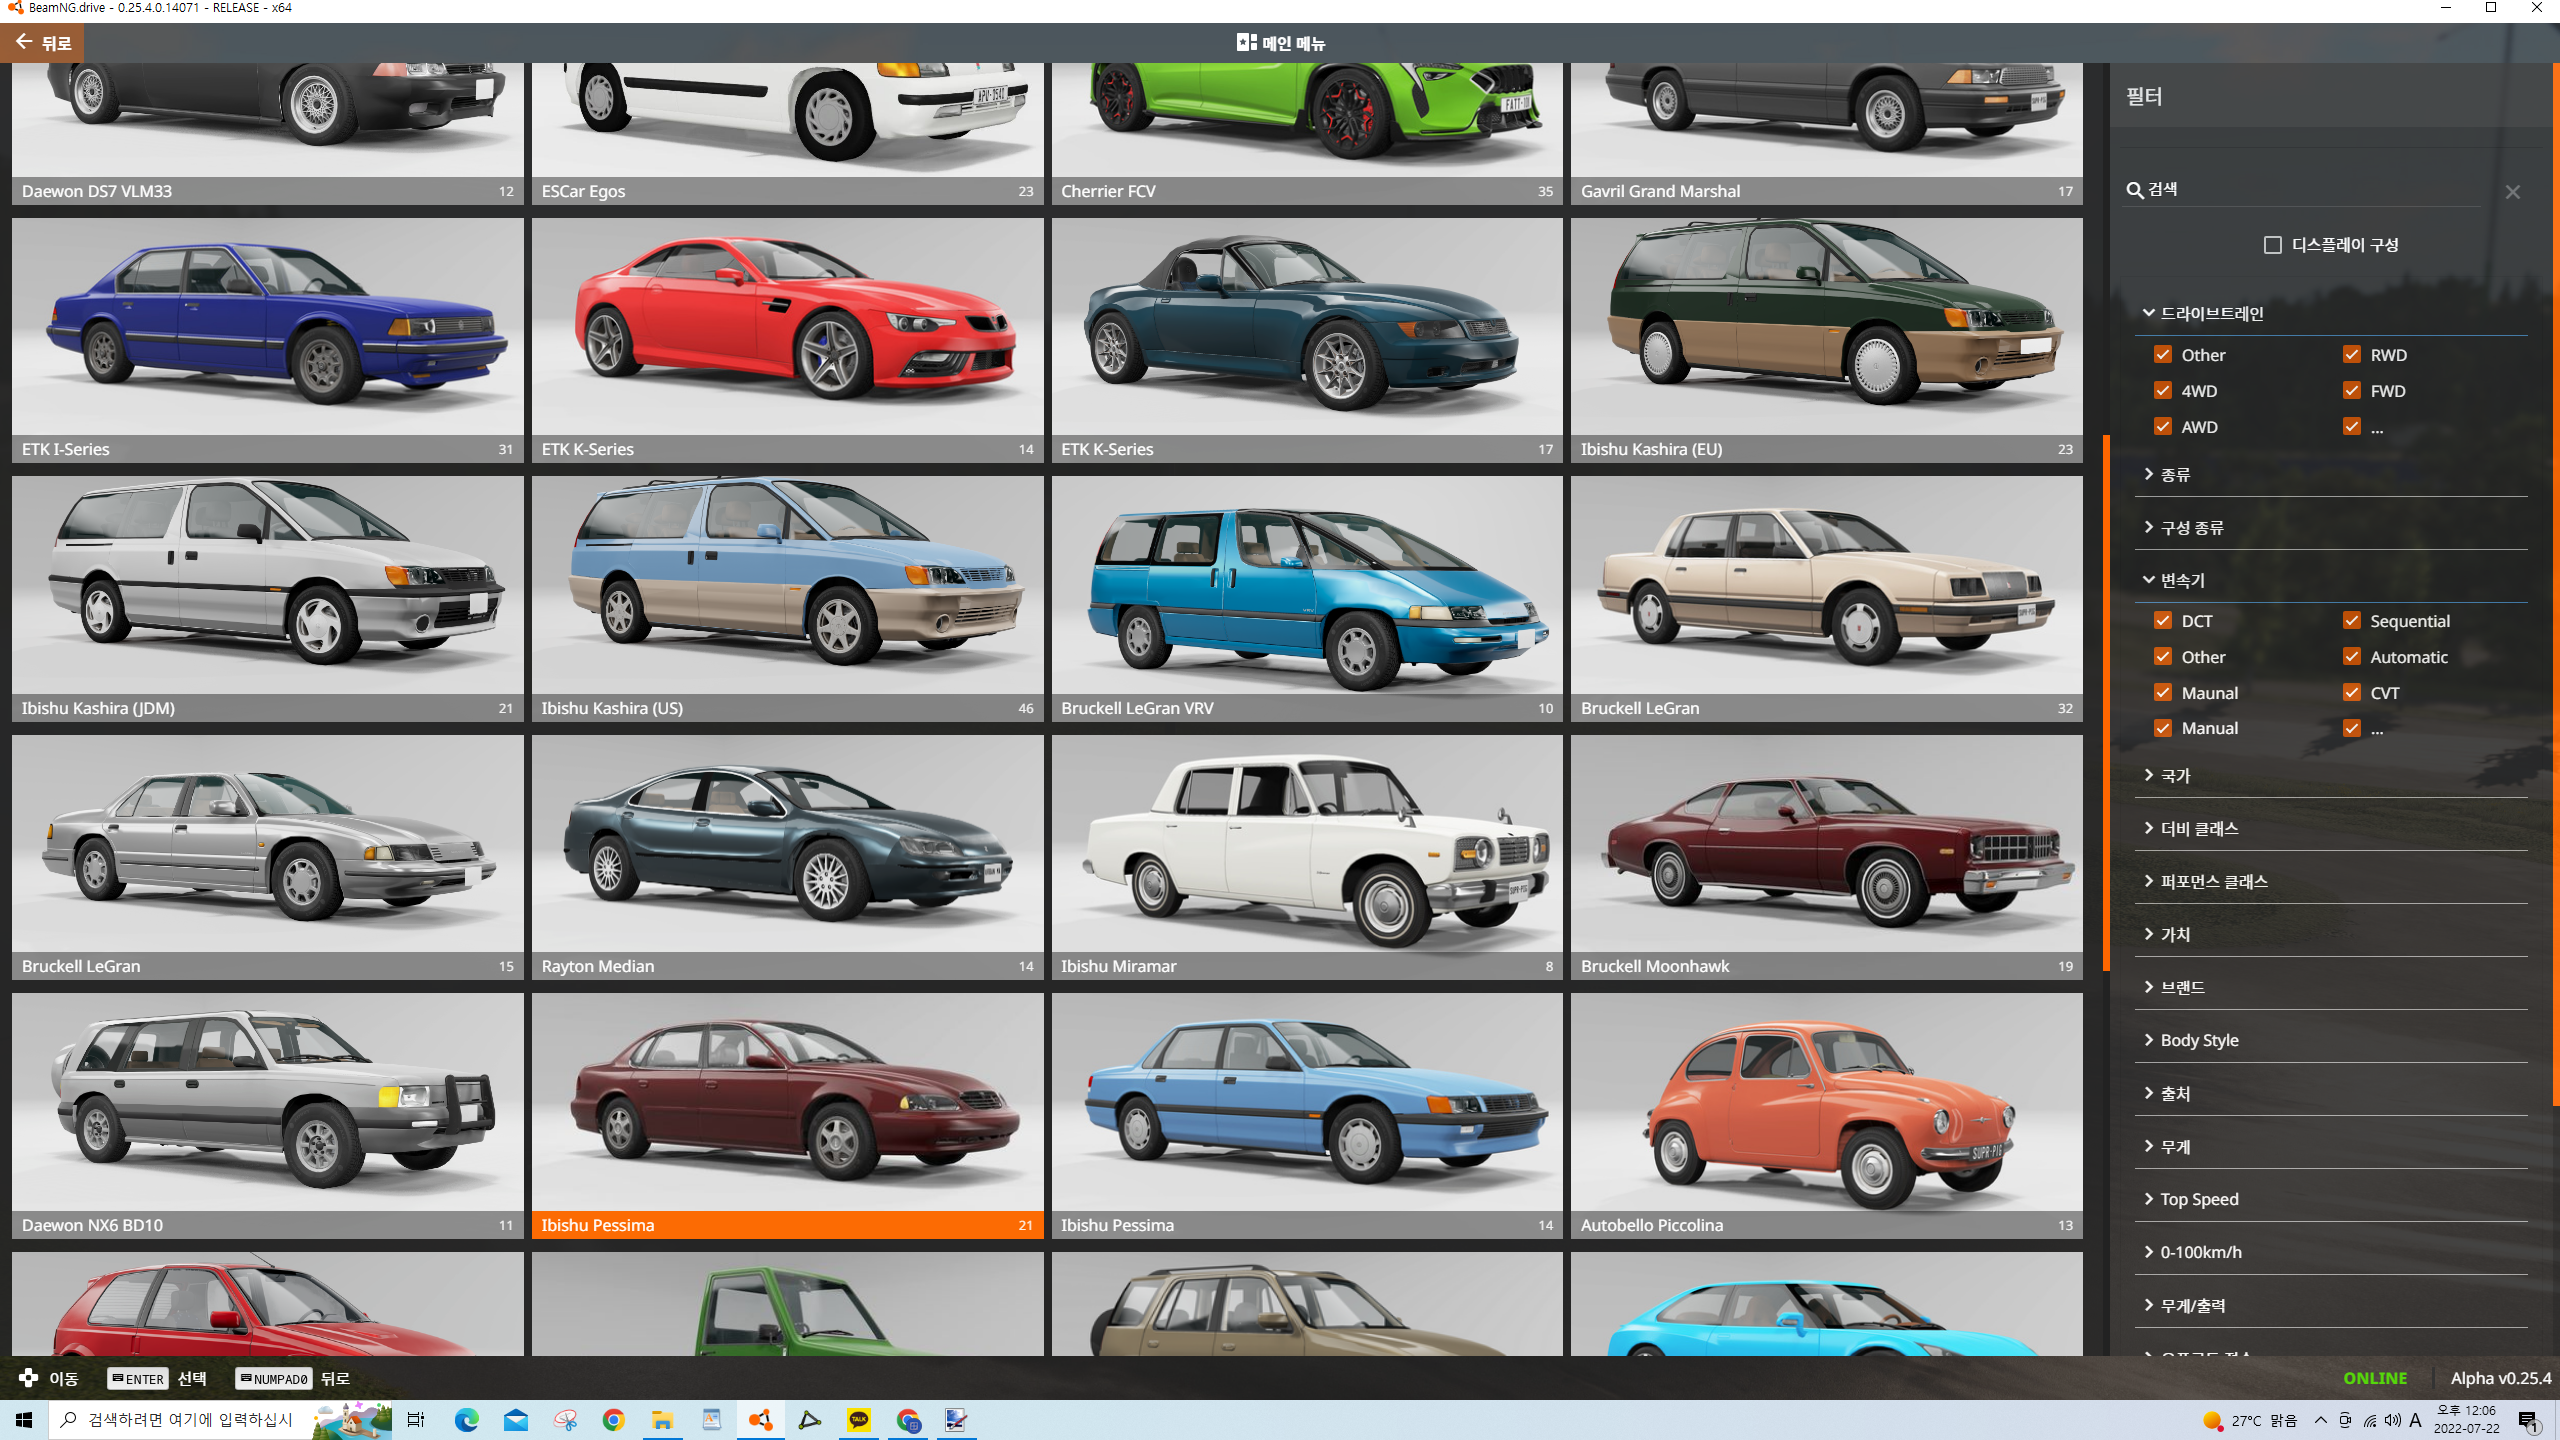Expand the 출처 filter section

(x=2330, y=1093)
